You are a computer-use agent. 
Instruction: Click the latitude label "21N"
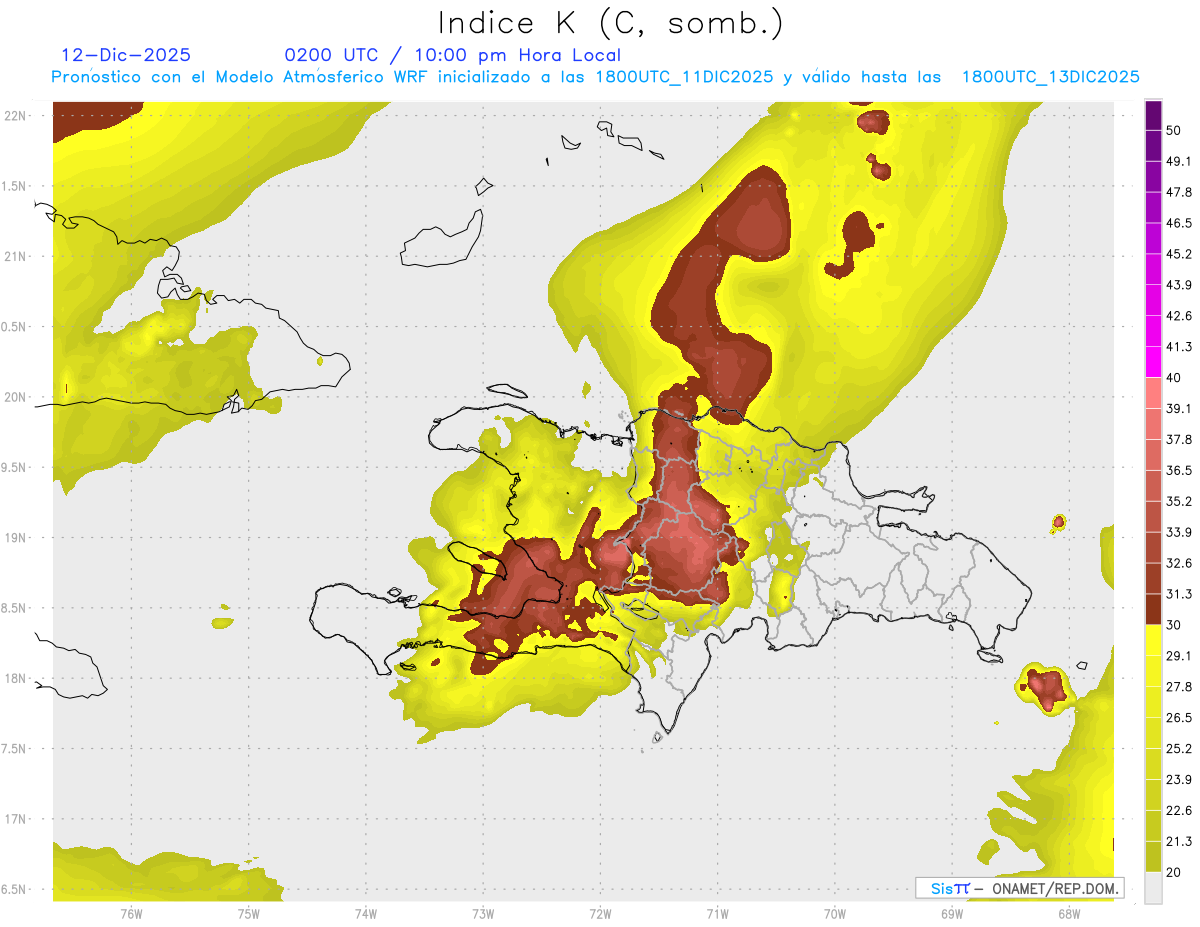[16, 256]
